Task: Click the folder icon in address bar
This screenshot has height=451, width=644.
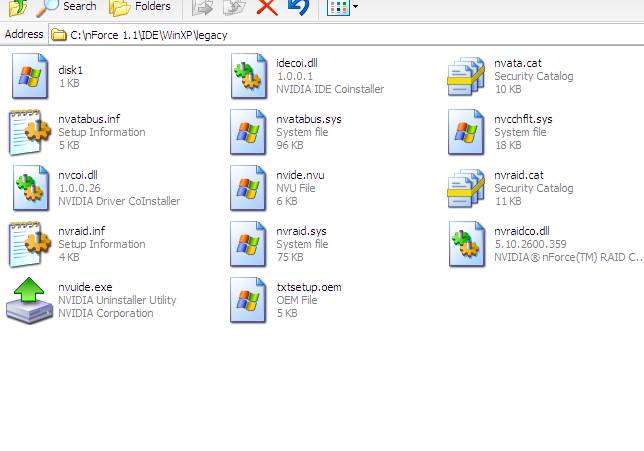Action: (59, 35)
